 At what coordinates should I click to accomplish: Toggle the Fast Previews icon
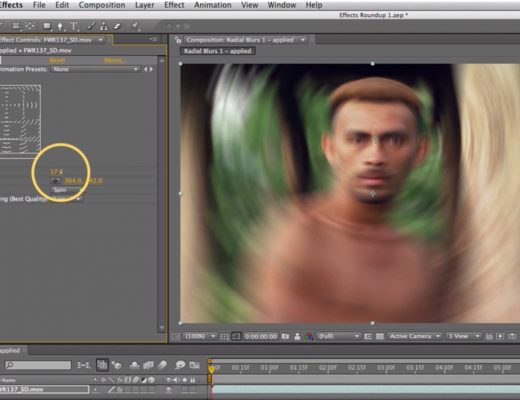[500, 336]
